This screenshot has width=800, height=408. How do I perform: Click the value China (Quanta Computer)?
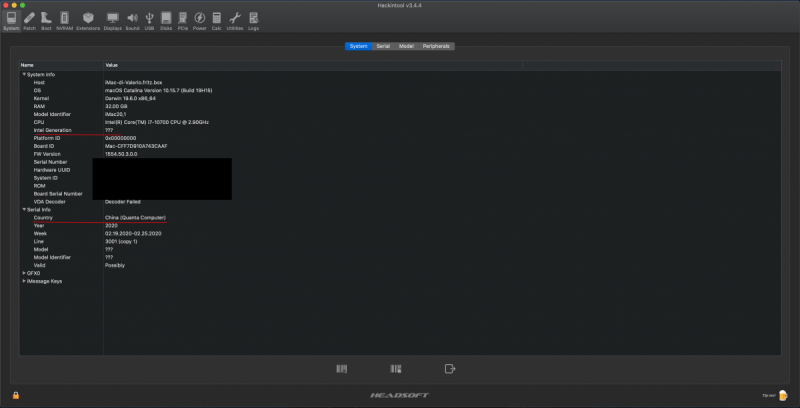click(135, 218)
